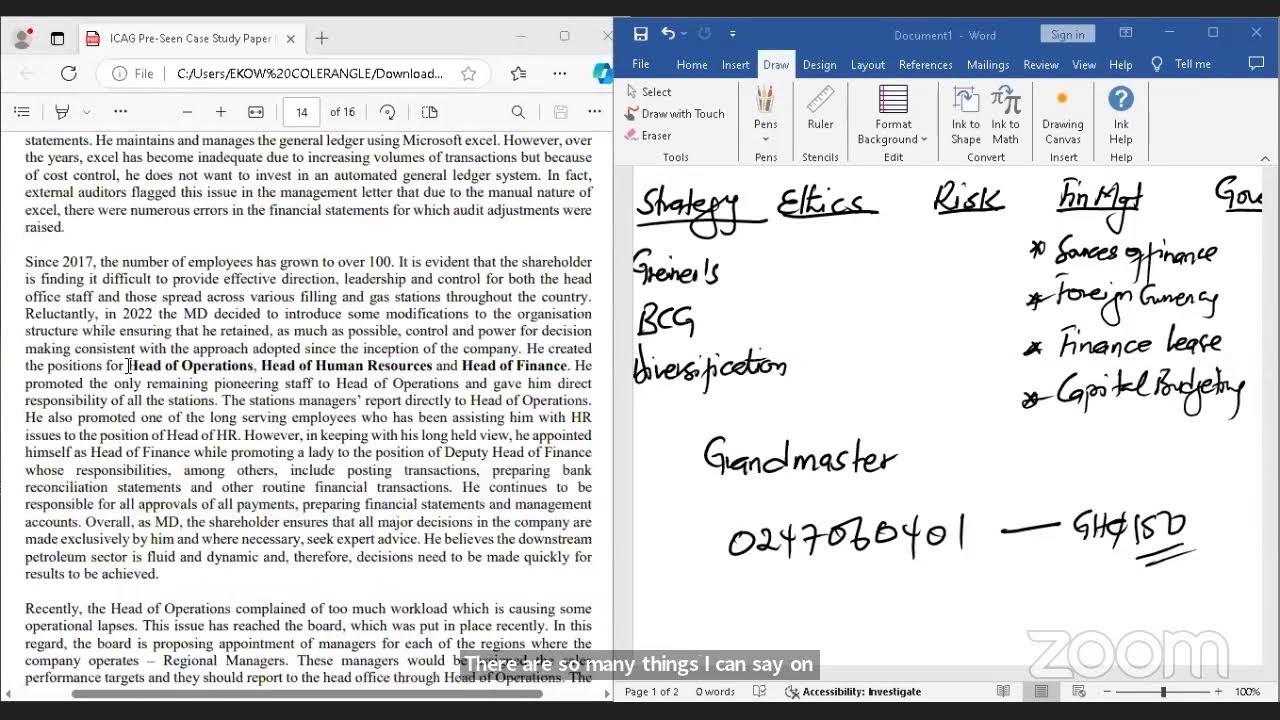
Task: Convert ink using Ink to Shape
Action: click(x=965, y=115)
